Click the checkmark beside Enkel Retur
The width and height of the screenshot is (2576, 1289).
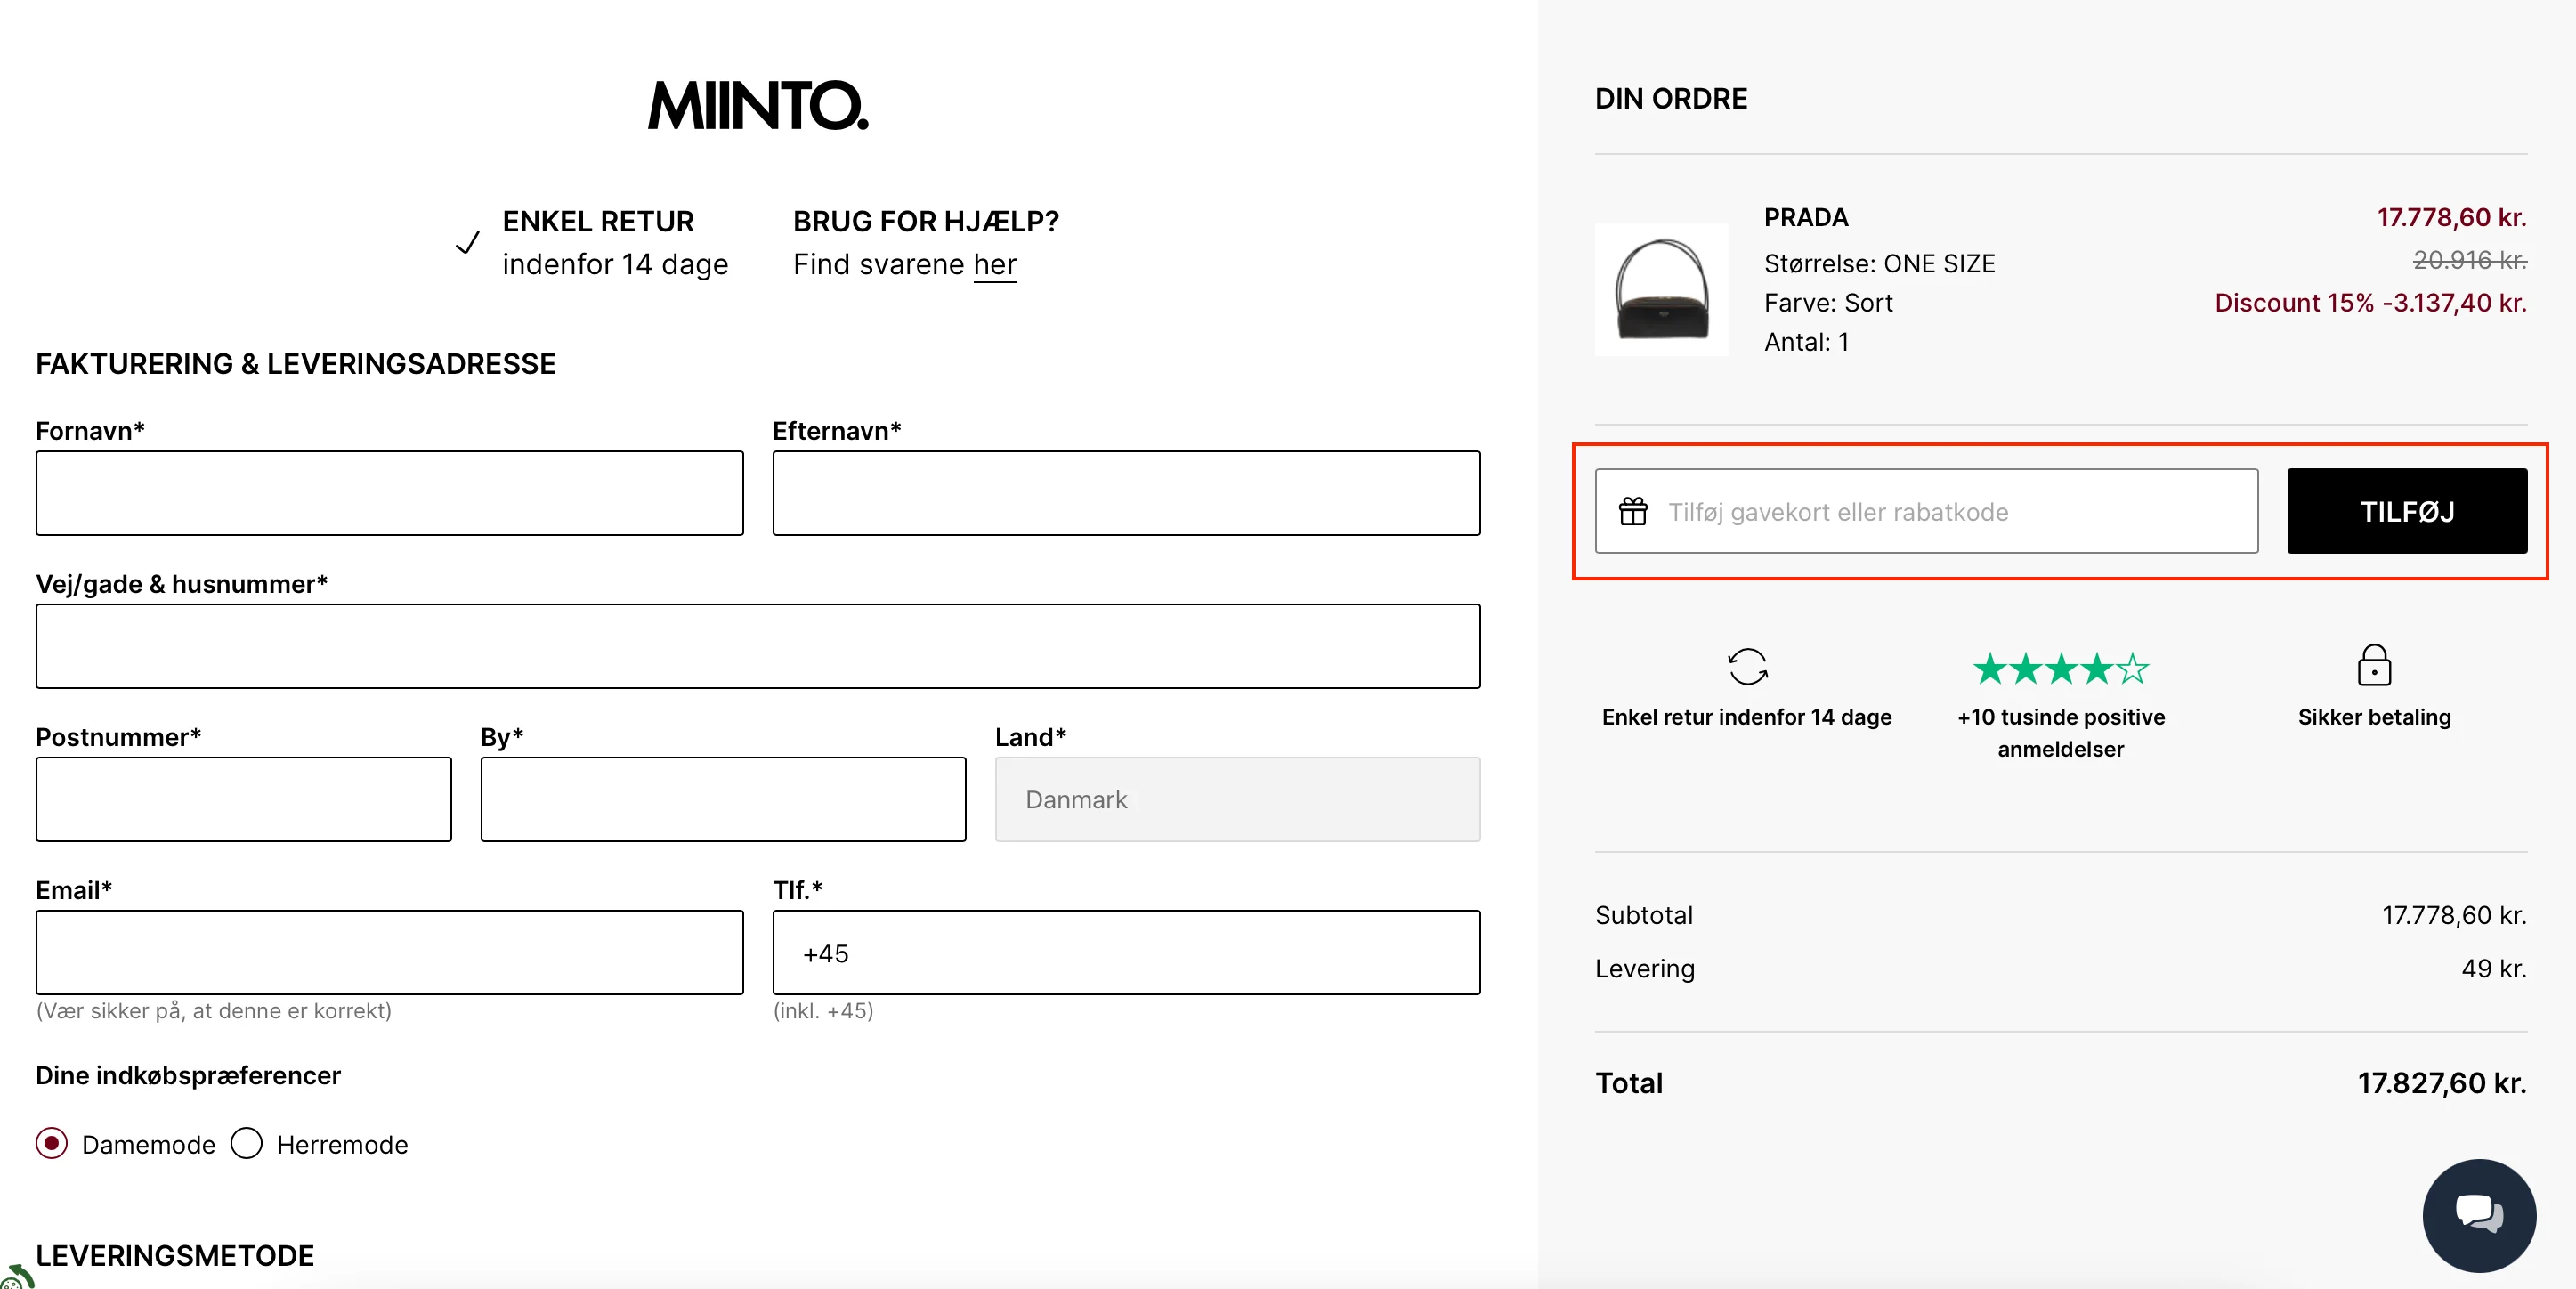tap(467, 242)
